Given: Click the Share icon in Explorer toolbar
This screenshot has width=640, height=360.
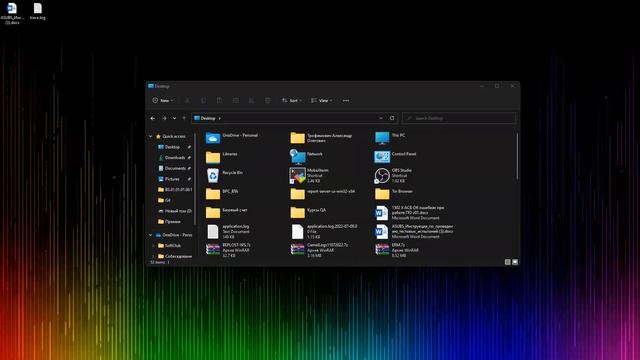Looking at the screenshot, I should 251,100.
